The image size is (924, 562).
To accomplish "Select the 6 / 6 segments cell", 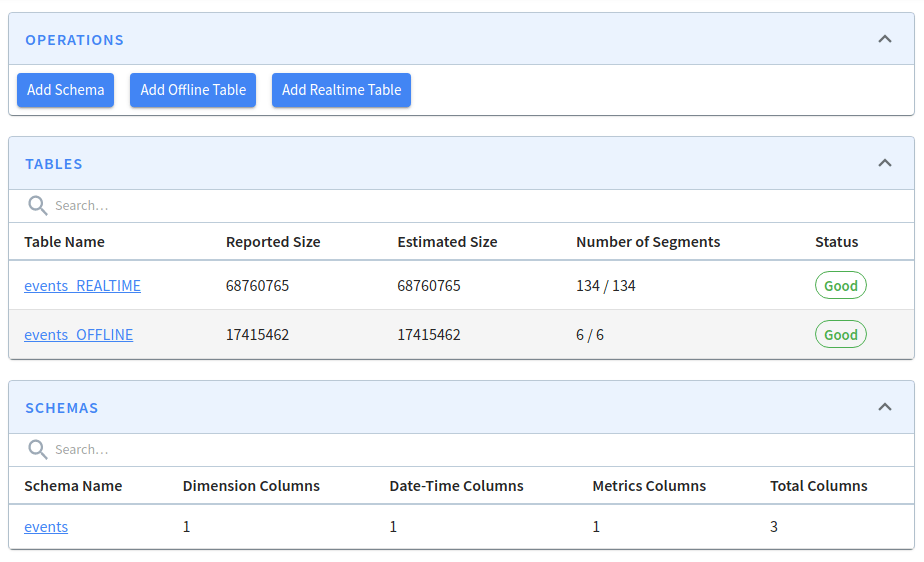I will [x=590, y=335].
